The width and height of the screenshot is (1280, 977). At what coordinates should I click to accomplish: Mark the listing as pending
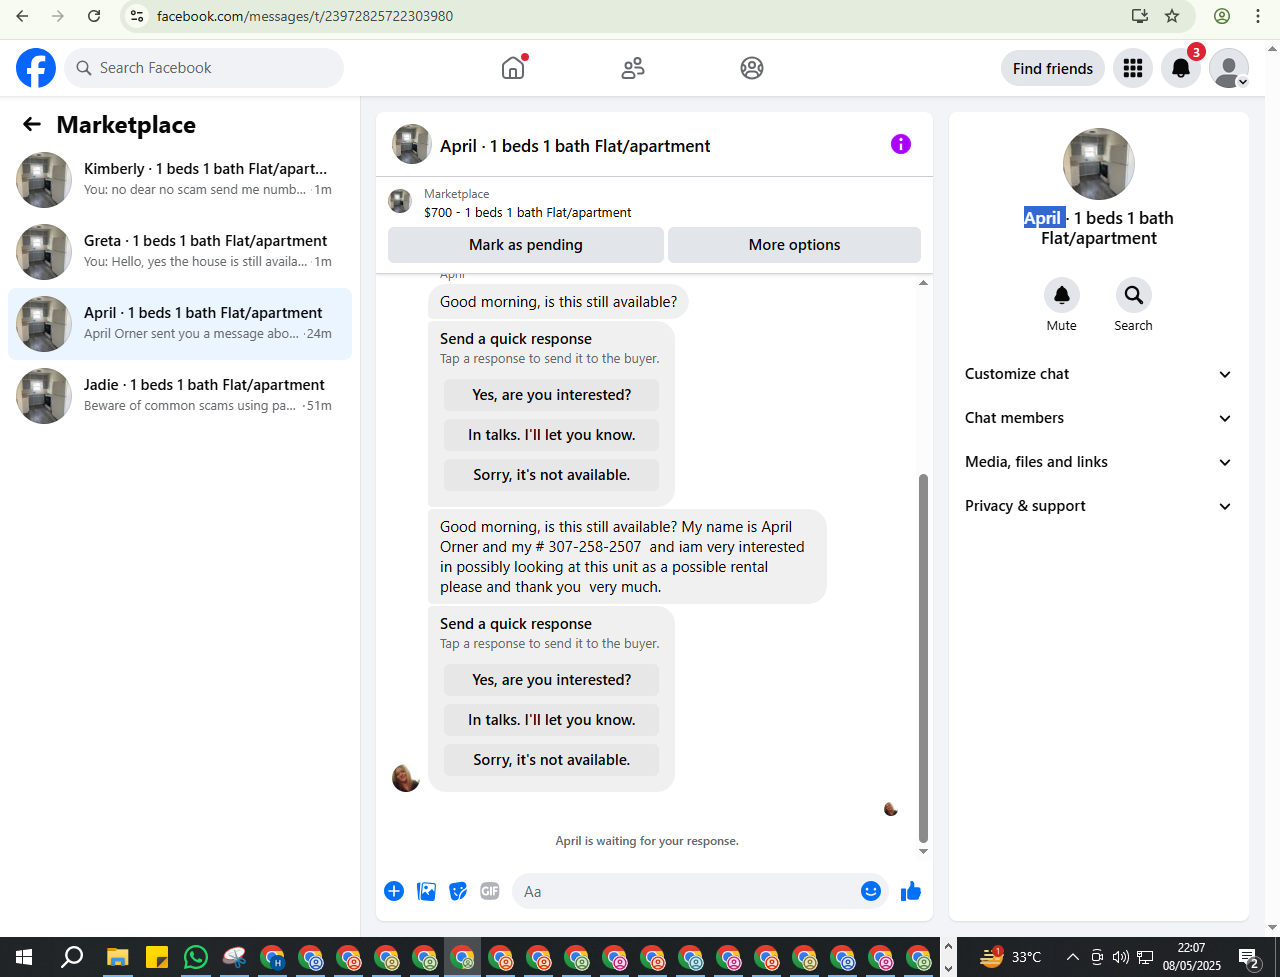pyautogui.click(x=526, y=245)
